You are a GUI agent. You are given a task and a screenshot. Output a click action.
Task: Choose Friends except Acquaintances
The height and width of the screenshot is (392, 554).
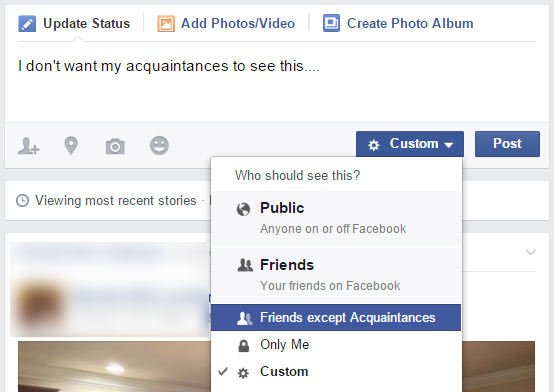pyautogui.click(x=336, y=317)
